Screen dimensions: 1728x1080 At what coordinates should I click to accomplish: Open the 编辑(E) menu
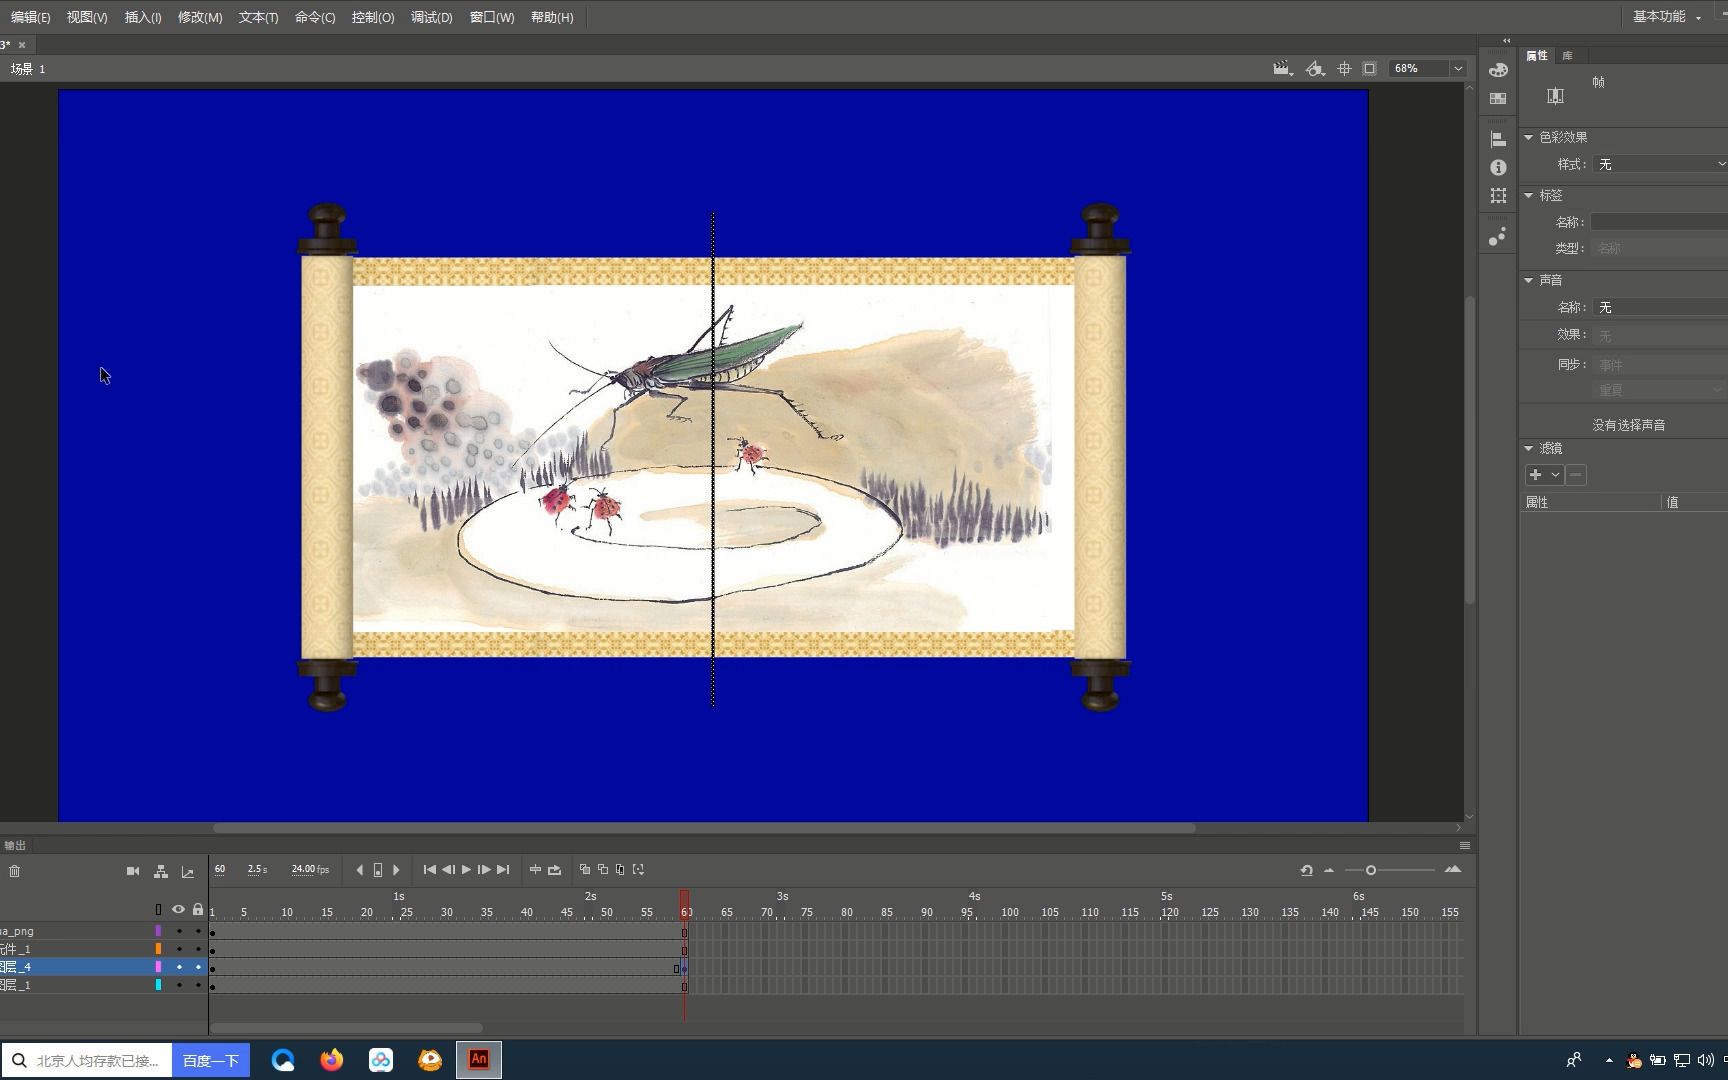point(30,17)
